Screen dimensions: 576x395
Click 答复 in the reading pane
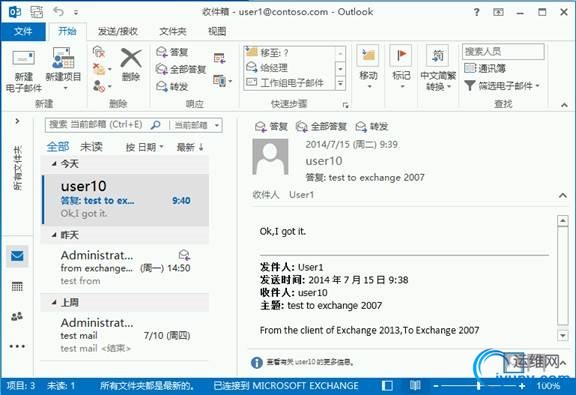[271, 127]
